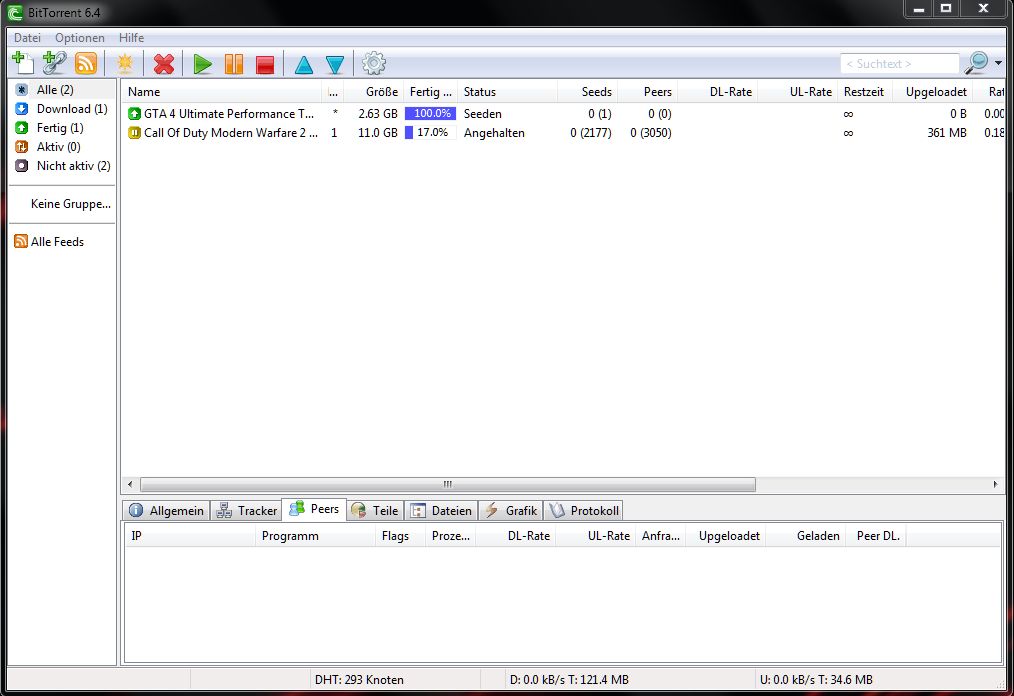Create new torrent star icon
1014x696 pixels.
pos(125,63)
